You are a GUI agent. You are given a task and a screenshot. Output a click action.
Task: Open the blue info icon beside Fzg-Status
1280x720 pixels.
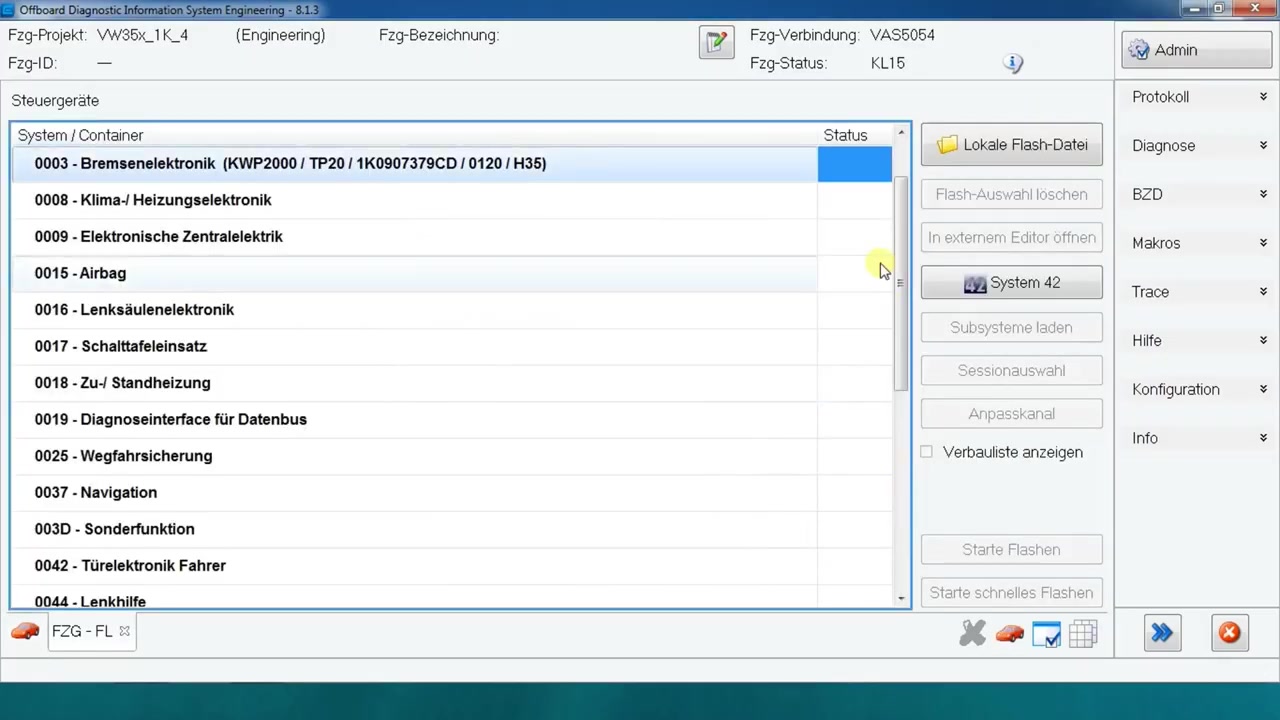tap(1013, 63)
